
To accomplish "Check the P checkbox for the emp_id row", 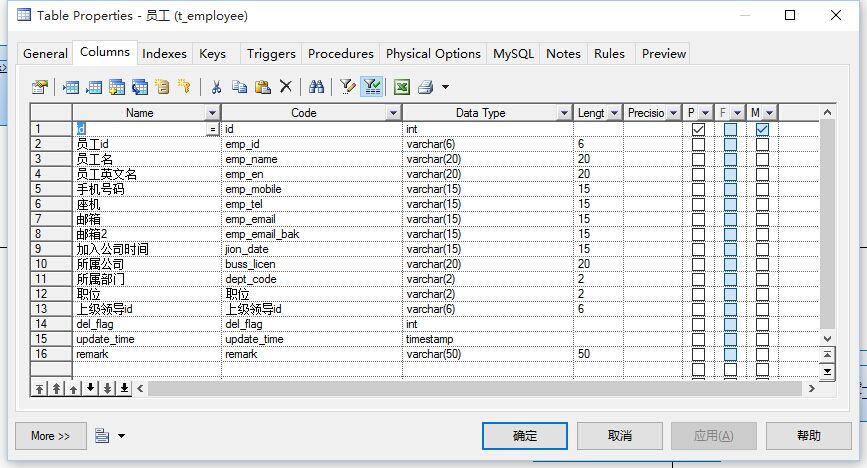I will (698, 144).
